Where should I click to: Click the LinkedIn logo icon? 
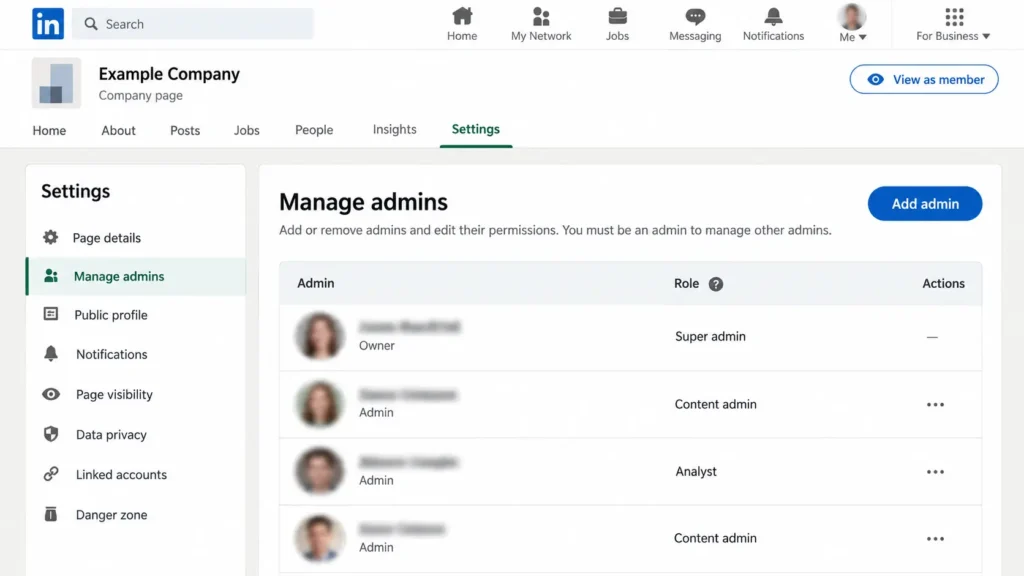(48, 24)
